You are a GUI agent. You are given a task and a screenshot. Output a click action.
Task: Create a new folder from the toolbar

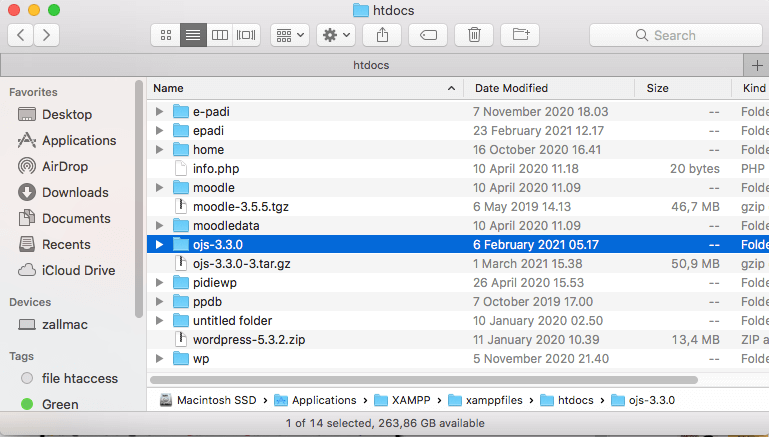pos(520,35)
